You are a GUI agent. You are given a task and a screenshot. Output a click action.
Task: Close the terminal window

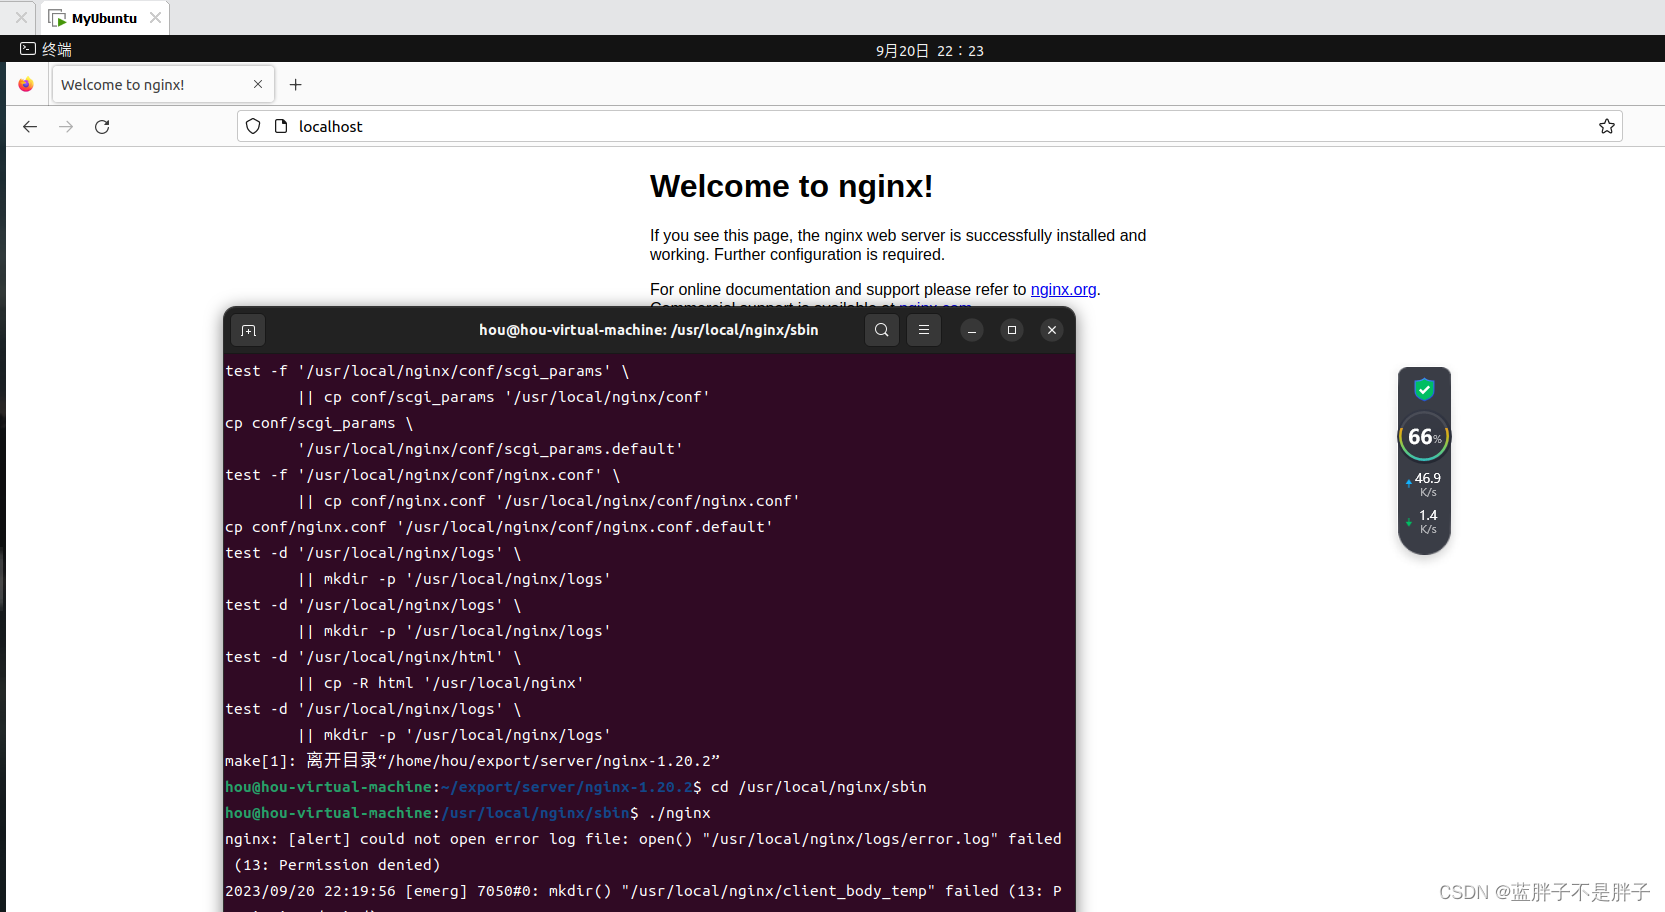(1052, 330)
